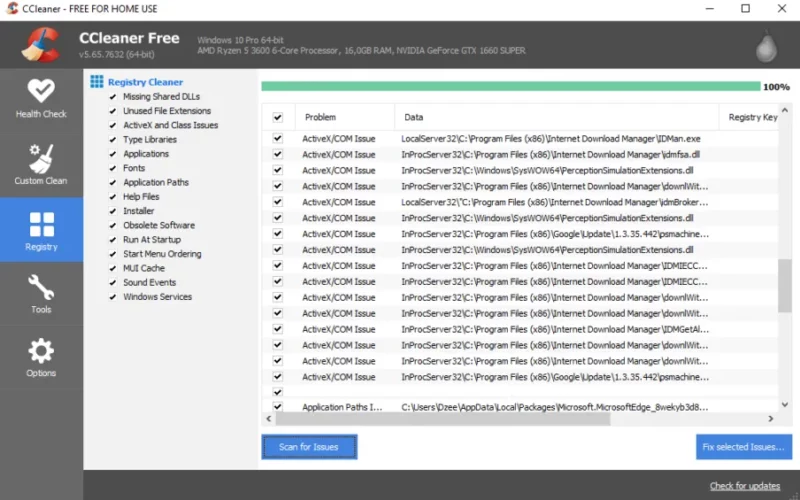Sort by the Problem column header
This screenshot has height=500, width=800.
[x=345, y=117]
